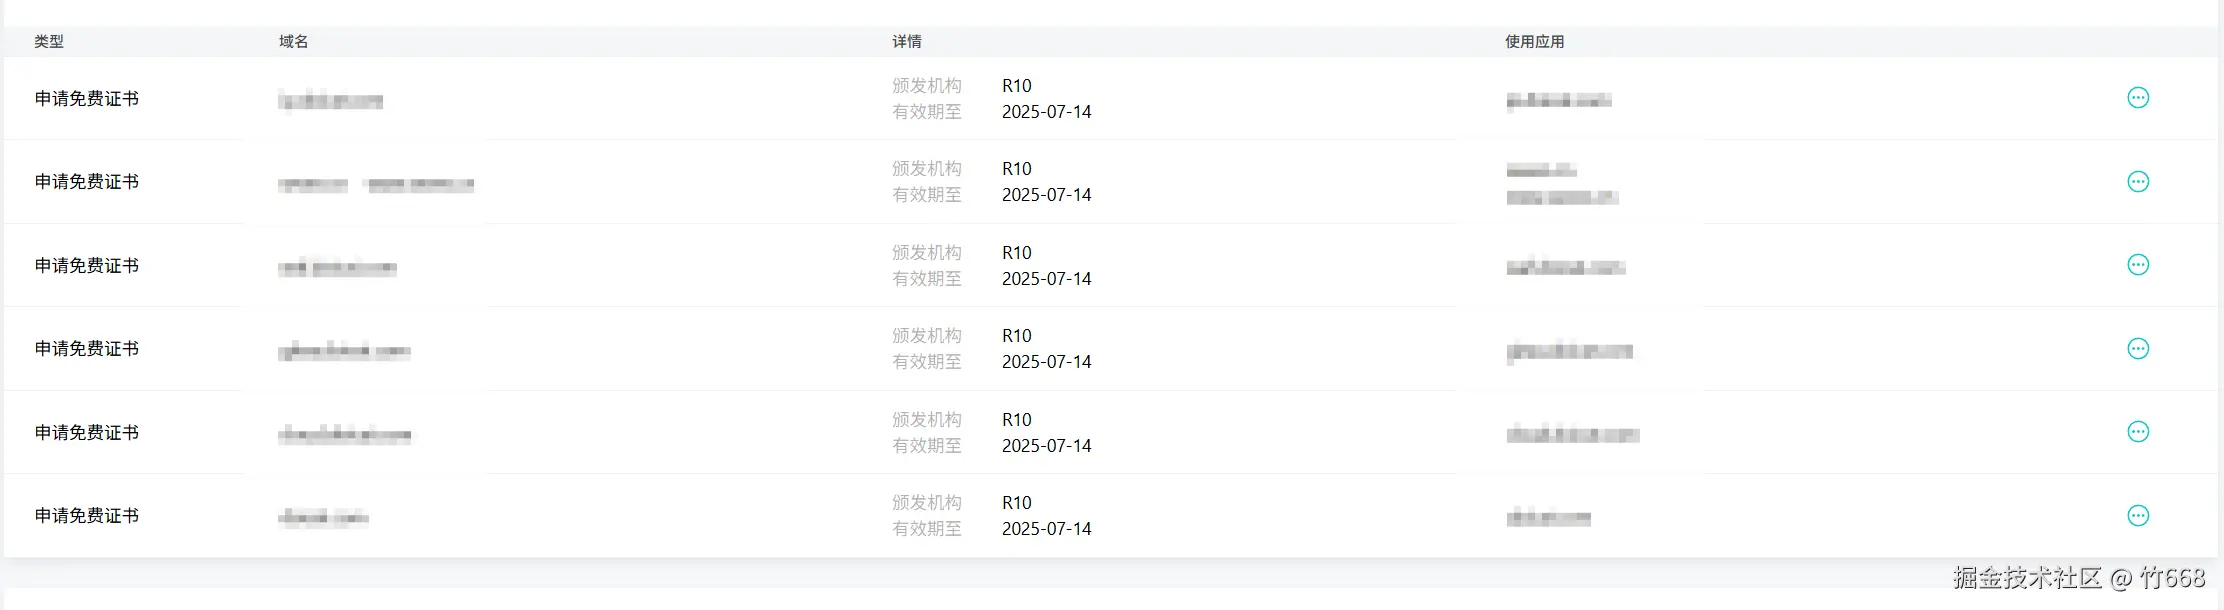Open more options for the second certificate row

tap(2137, 182)
